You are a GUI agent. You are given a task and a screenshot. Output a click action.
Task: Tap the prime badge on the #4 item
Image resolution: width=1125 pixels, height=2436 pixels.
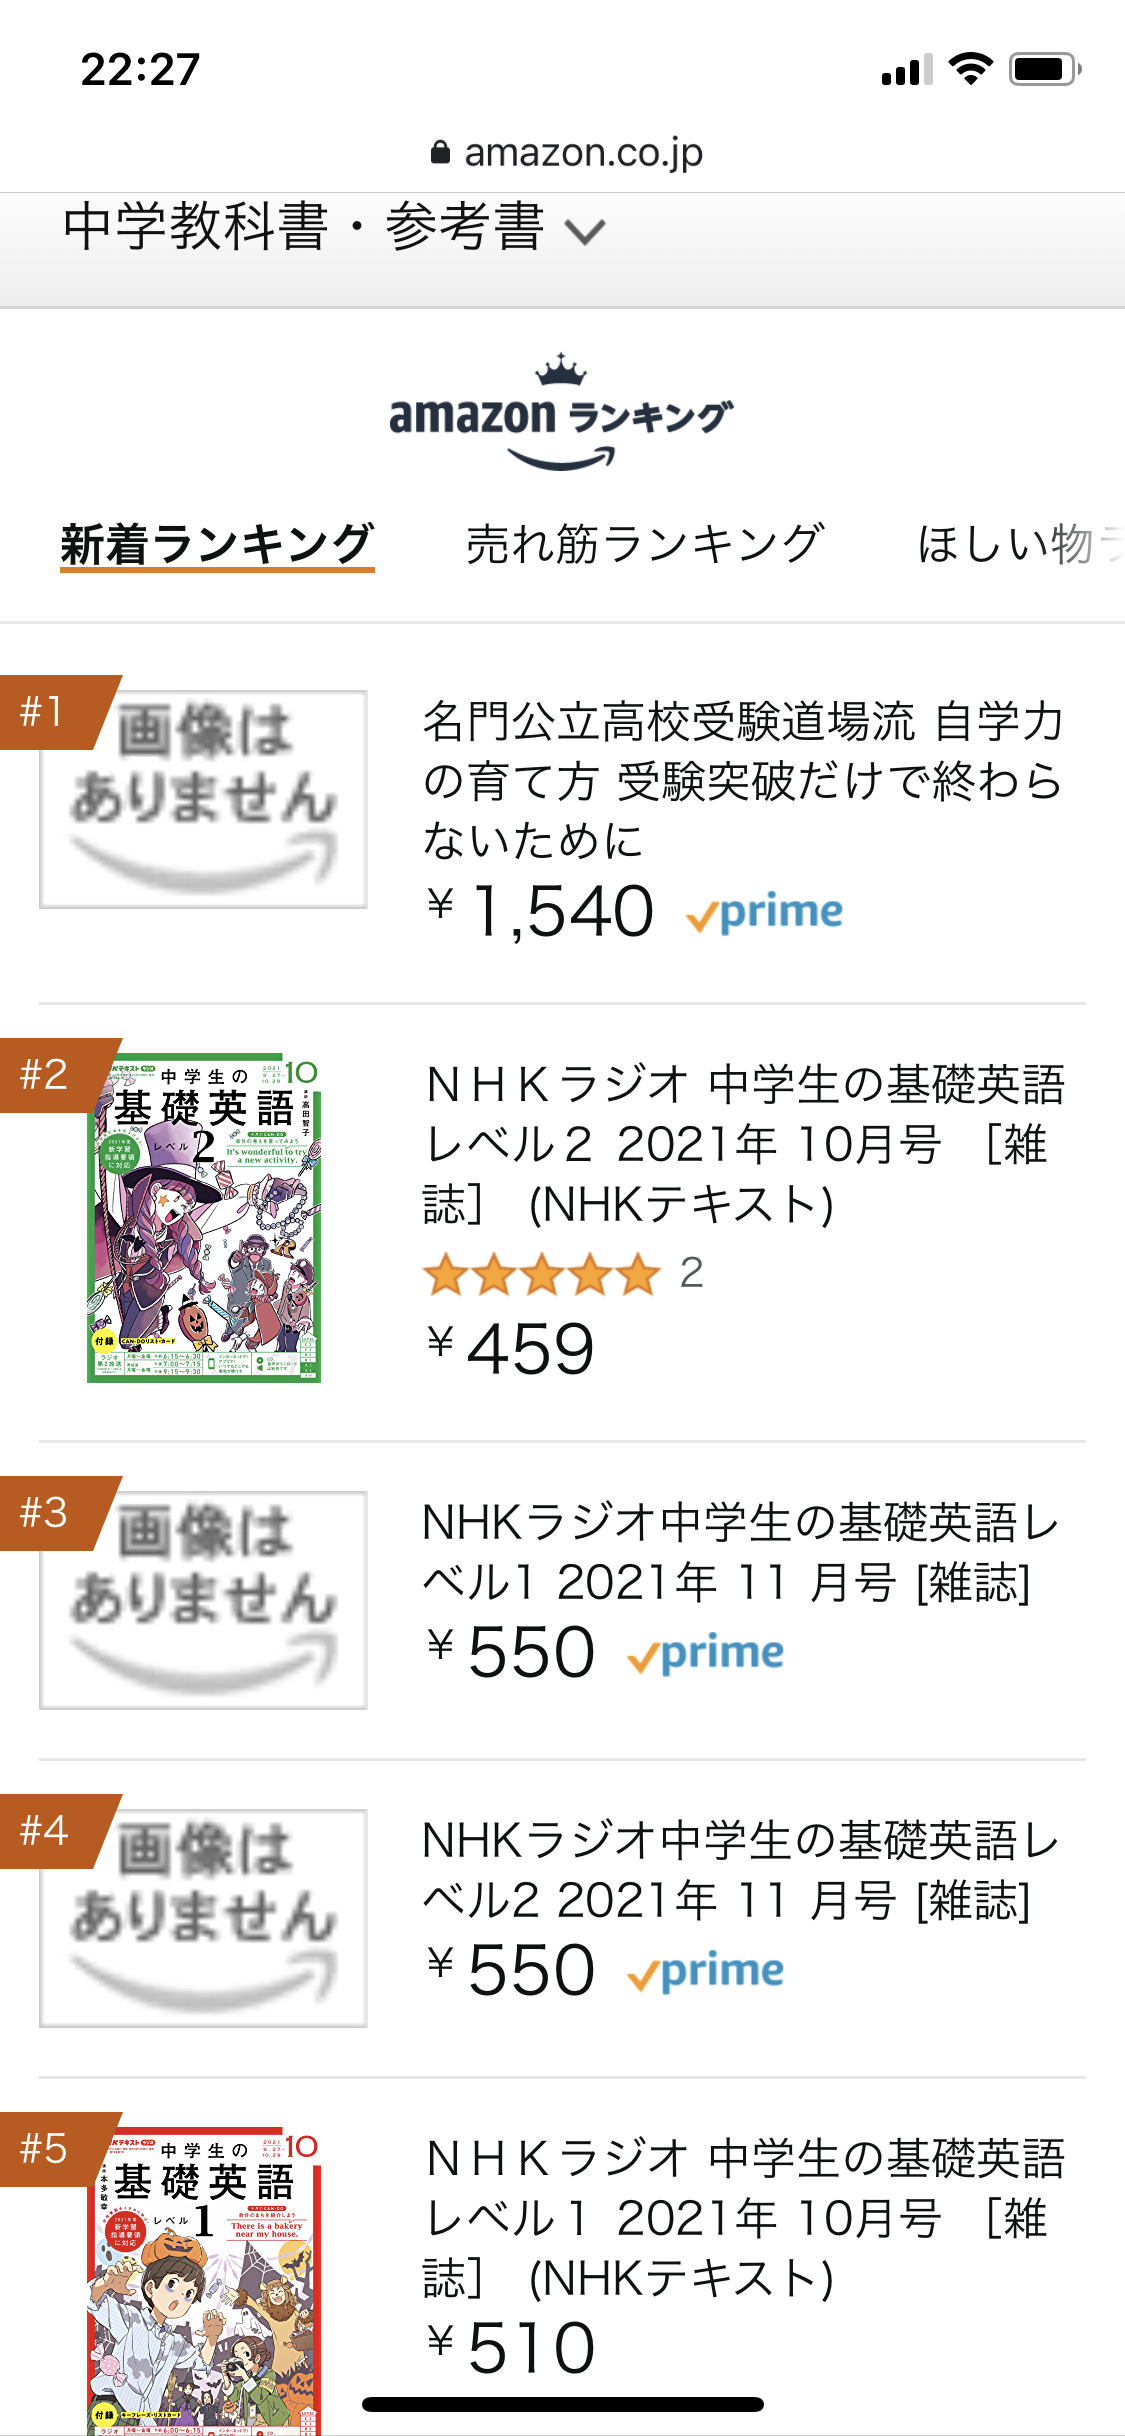(x=706, y=1972)
